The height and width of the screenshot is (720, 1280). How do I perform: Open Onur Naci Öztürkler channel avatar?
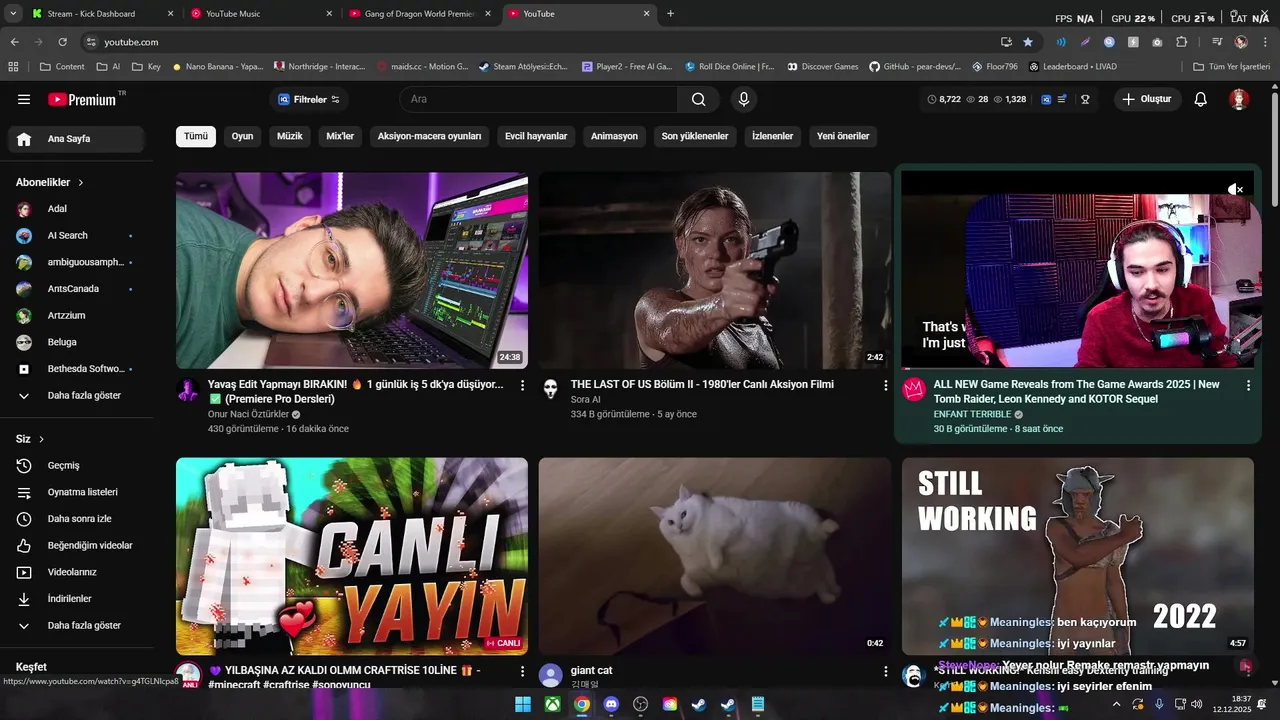click(x=188, y=390)
